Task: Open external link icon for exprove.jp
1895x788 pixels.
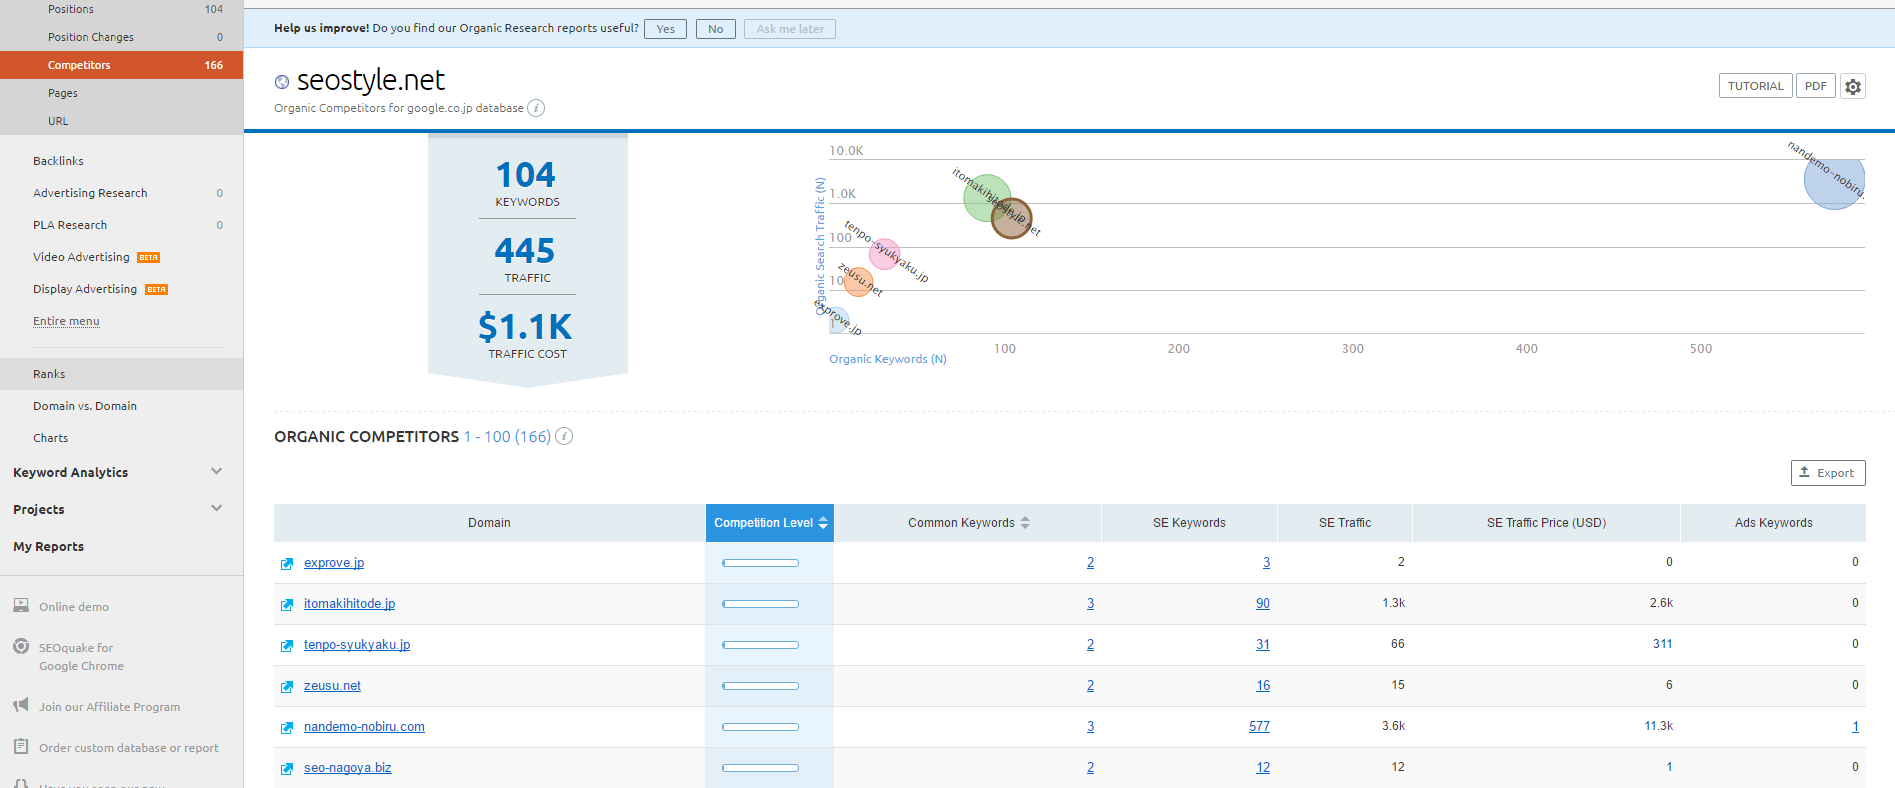Action: pos(287,564)
